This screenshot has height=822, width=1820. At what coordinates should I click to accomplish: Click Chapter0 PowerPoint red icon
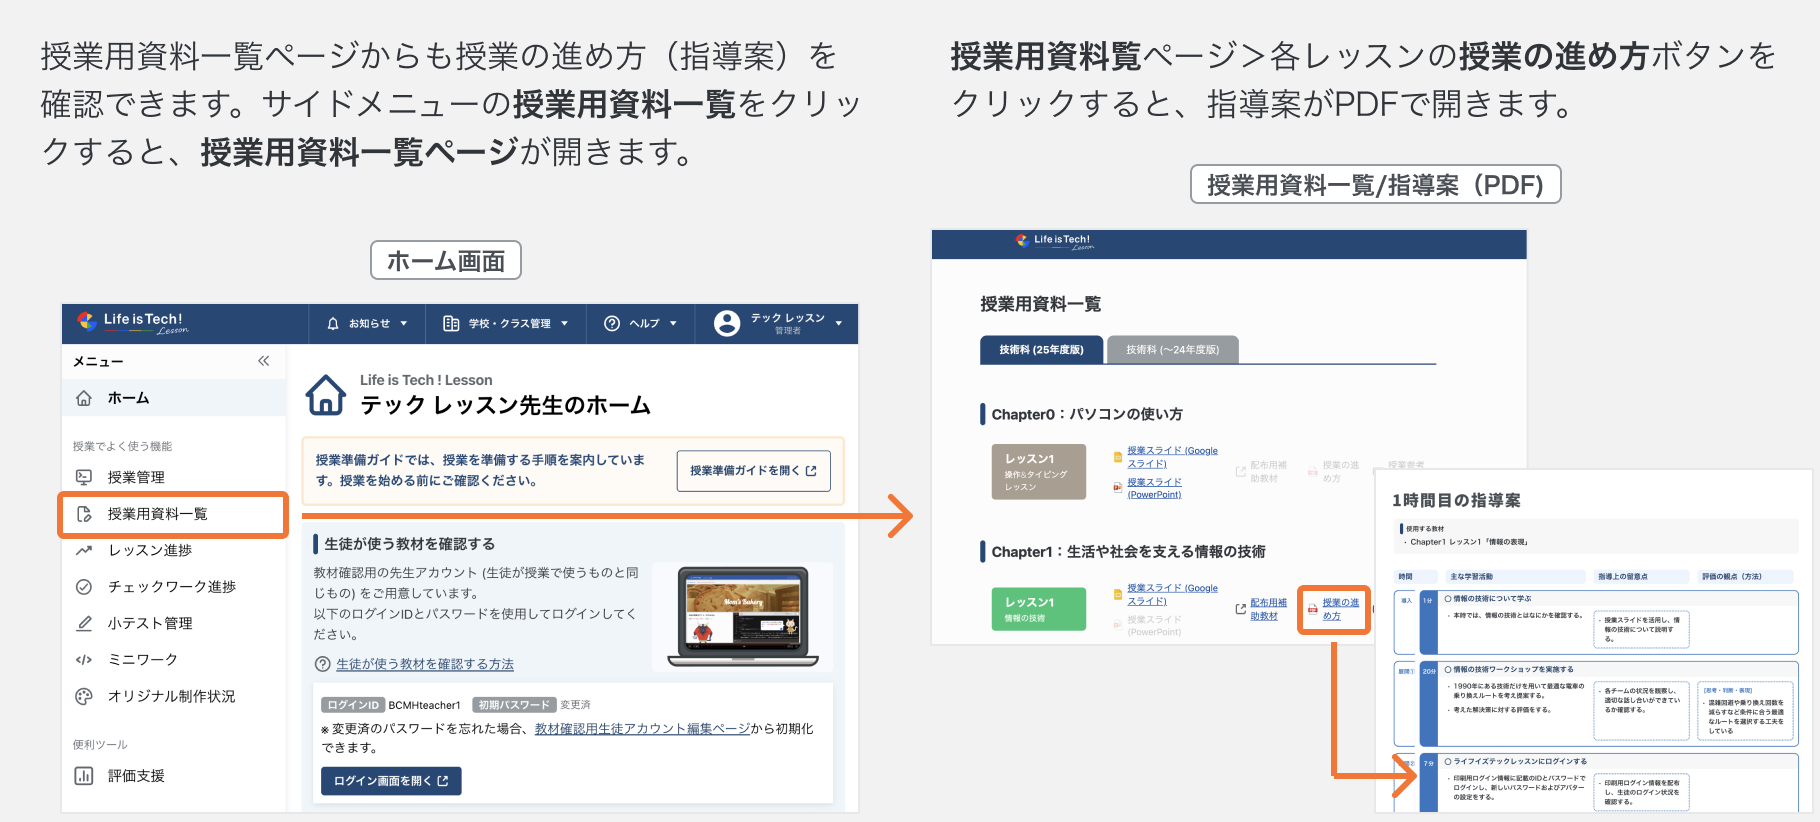tap(1118, 487)
